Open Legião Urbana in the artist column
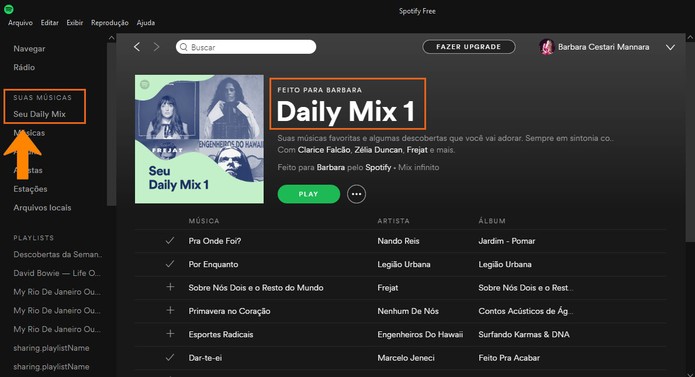This screenshot has height=377, width=695. coord(404,264)
